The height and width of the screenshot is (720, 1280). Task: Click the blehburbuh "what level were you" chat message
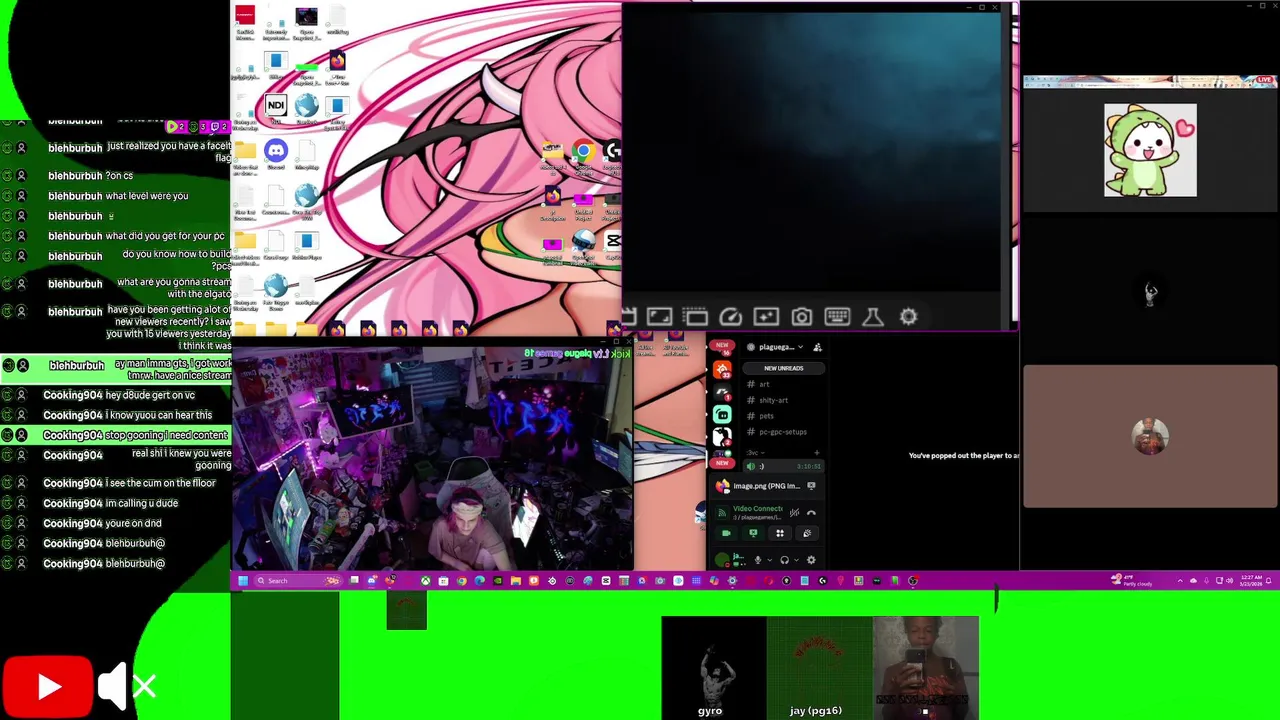(x=116, y=196)
